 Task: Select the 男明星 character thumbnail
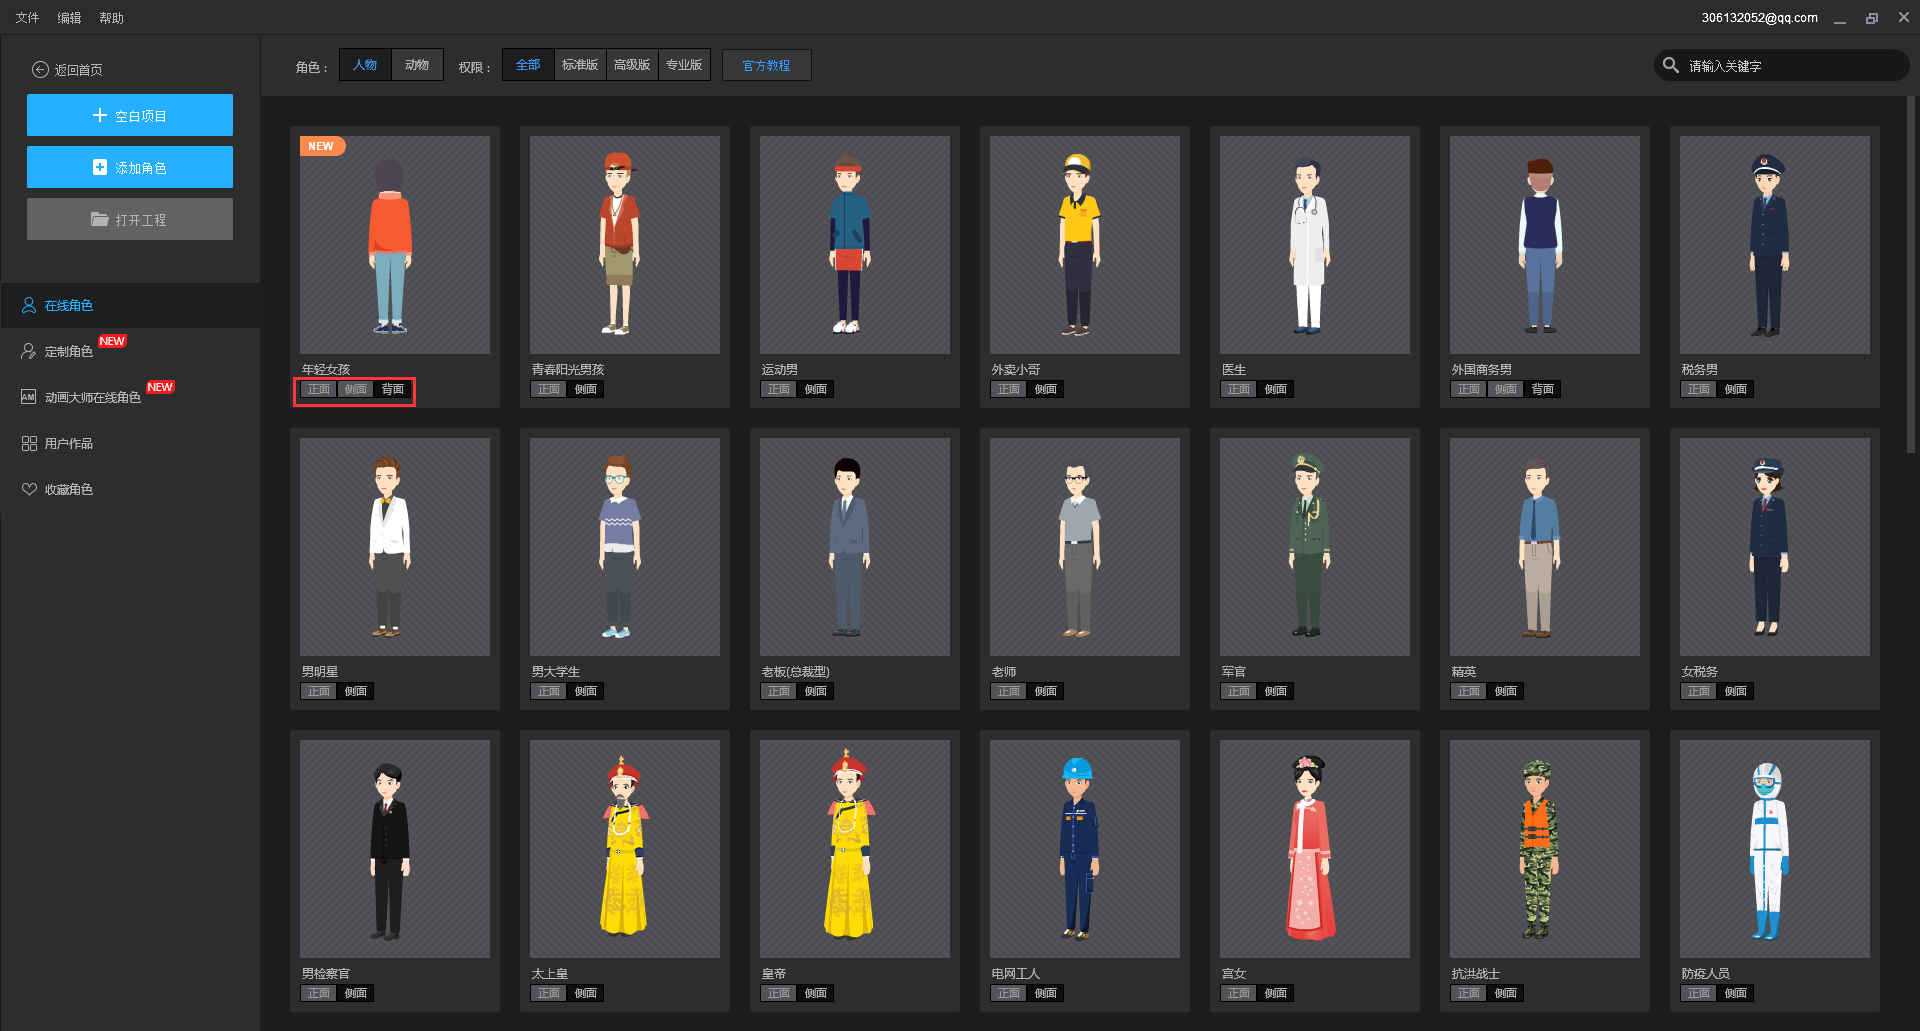(395, 547)
